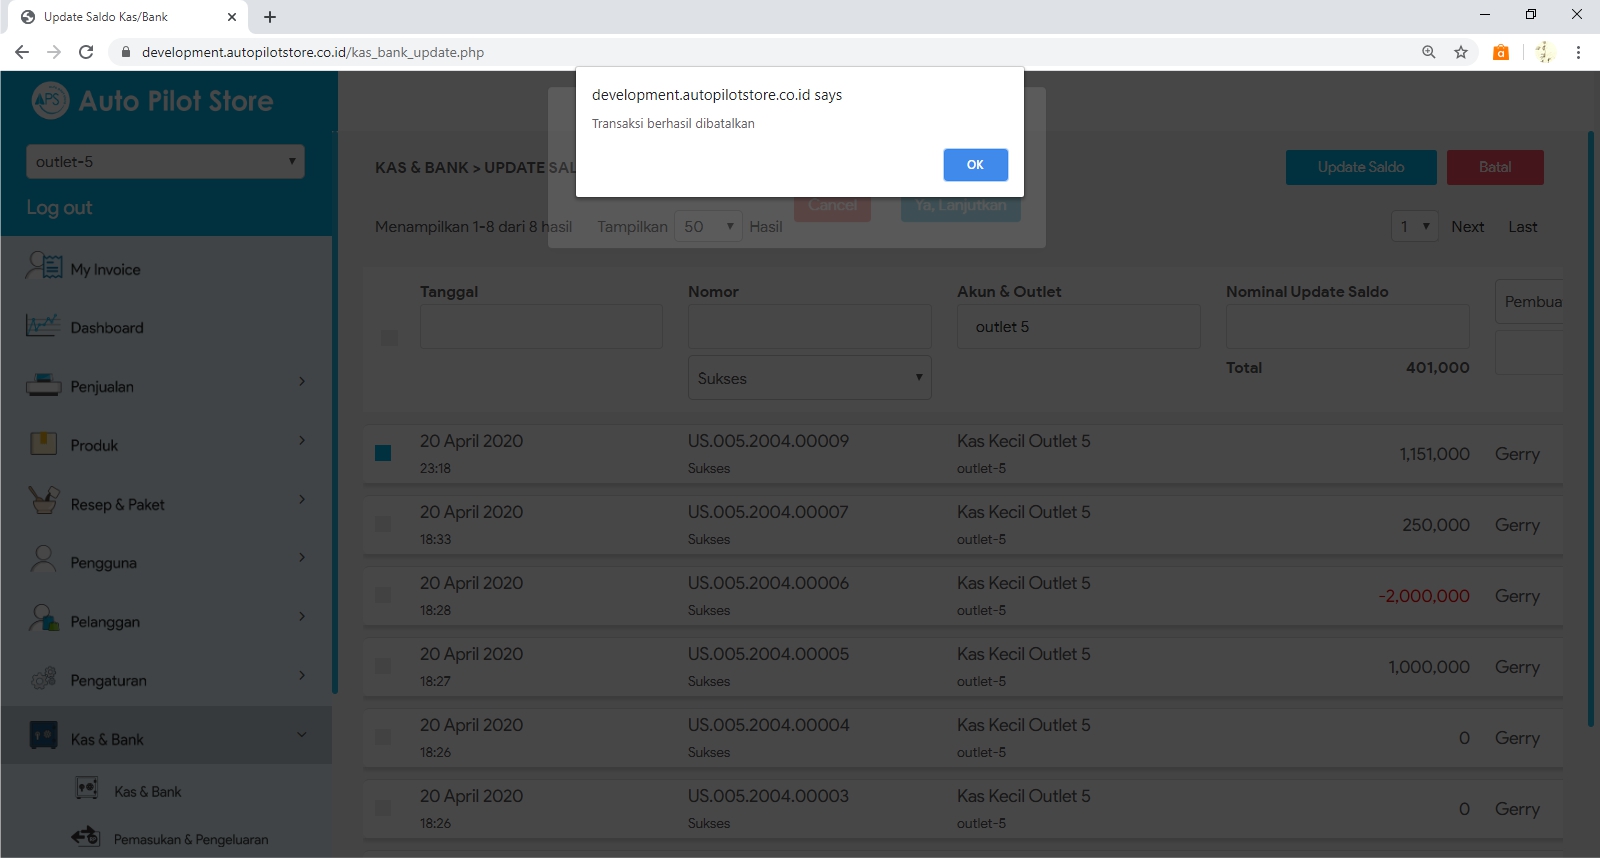Image resolution: width=1600 pixels, height=858 pixels.
Task: Open the outlet-5 selector dropdown
Action: (x=165, y=162)
